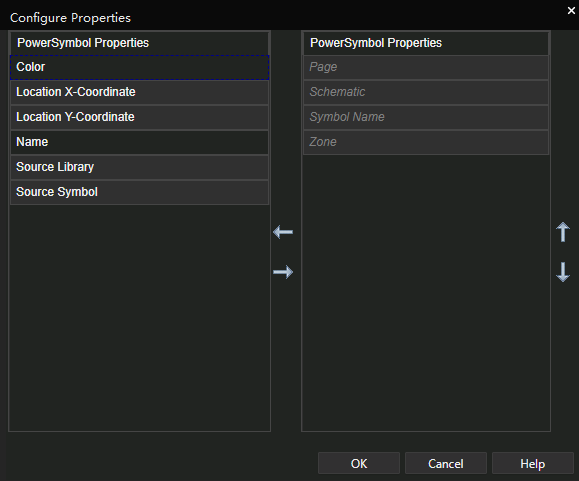Open Help for this dialog

532,463
